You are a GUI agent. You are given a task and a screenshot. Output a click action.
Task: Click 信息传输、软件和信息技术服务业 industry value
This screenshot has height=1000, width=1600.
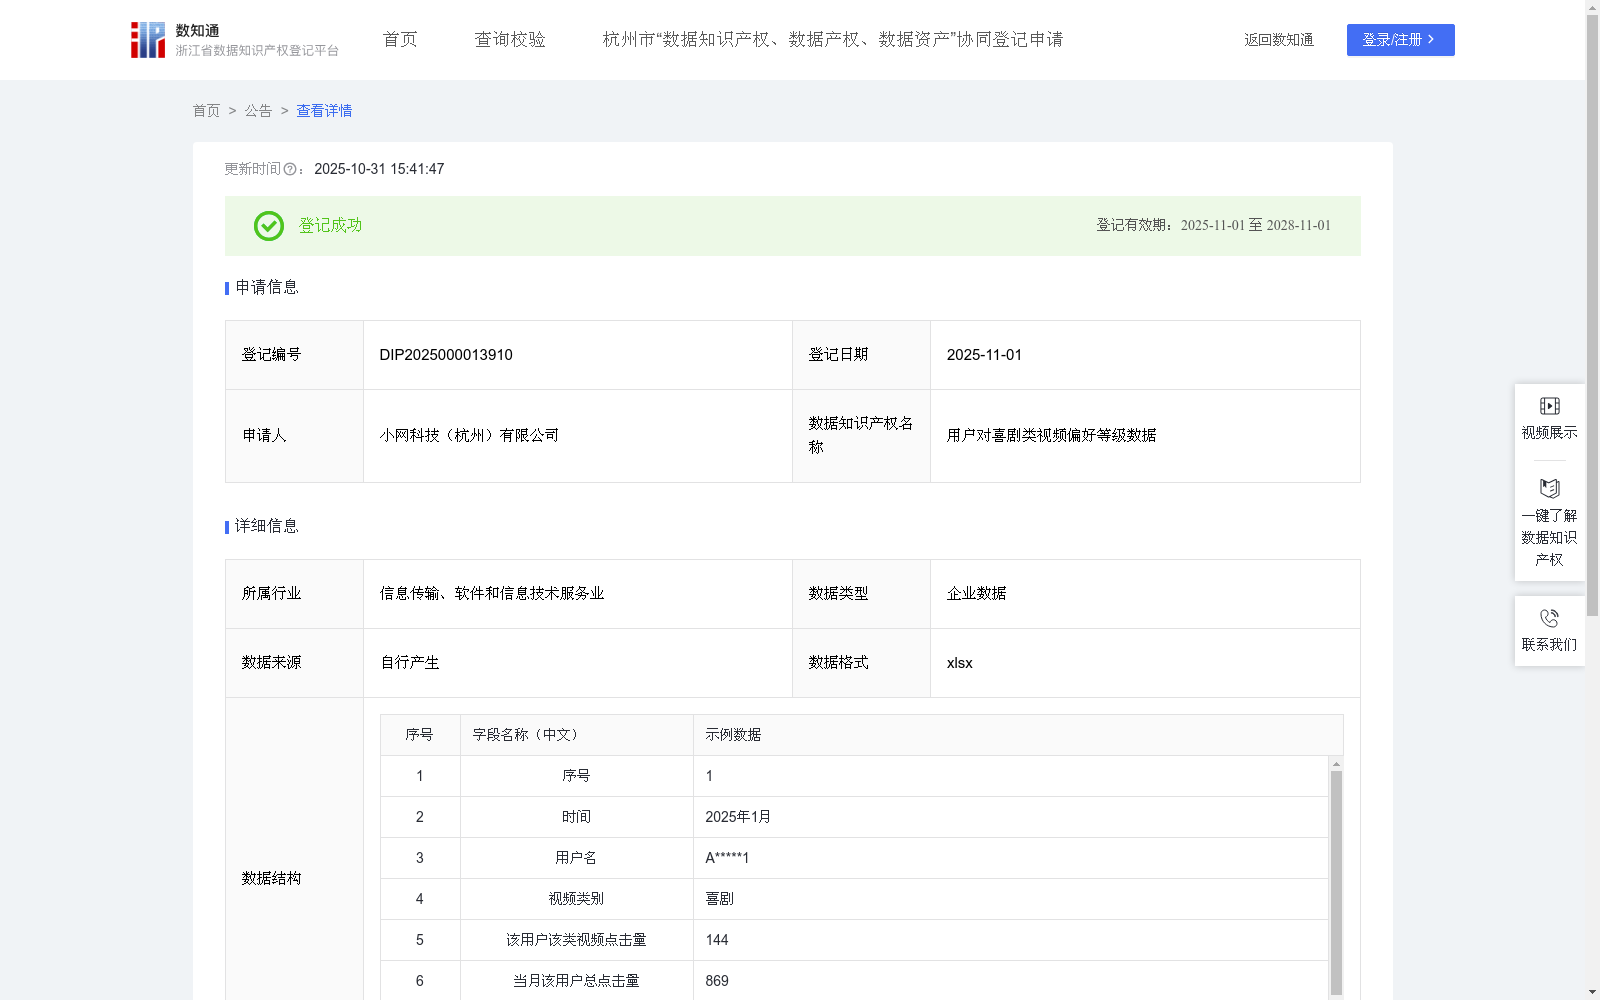[492, 593]
